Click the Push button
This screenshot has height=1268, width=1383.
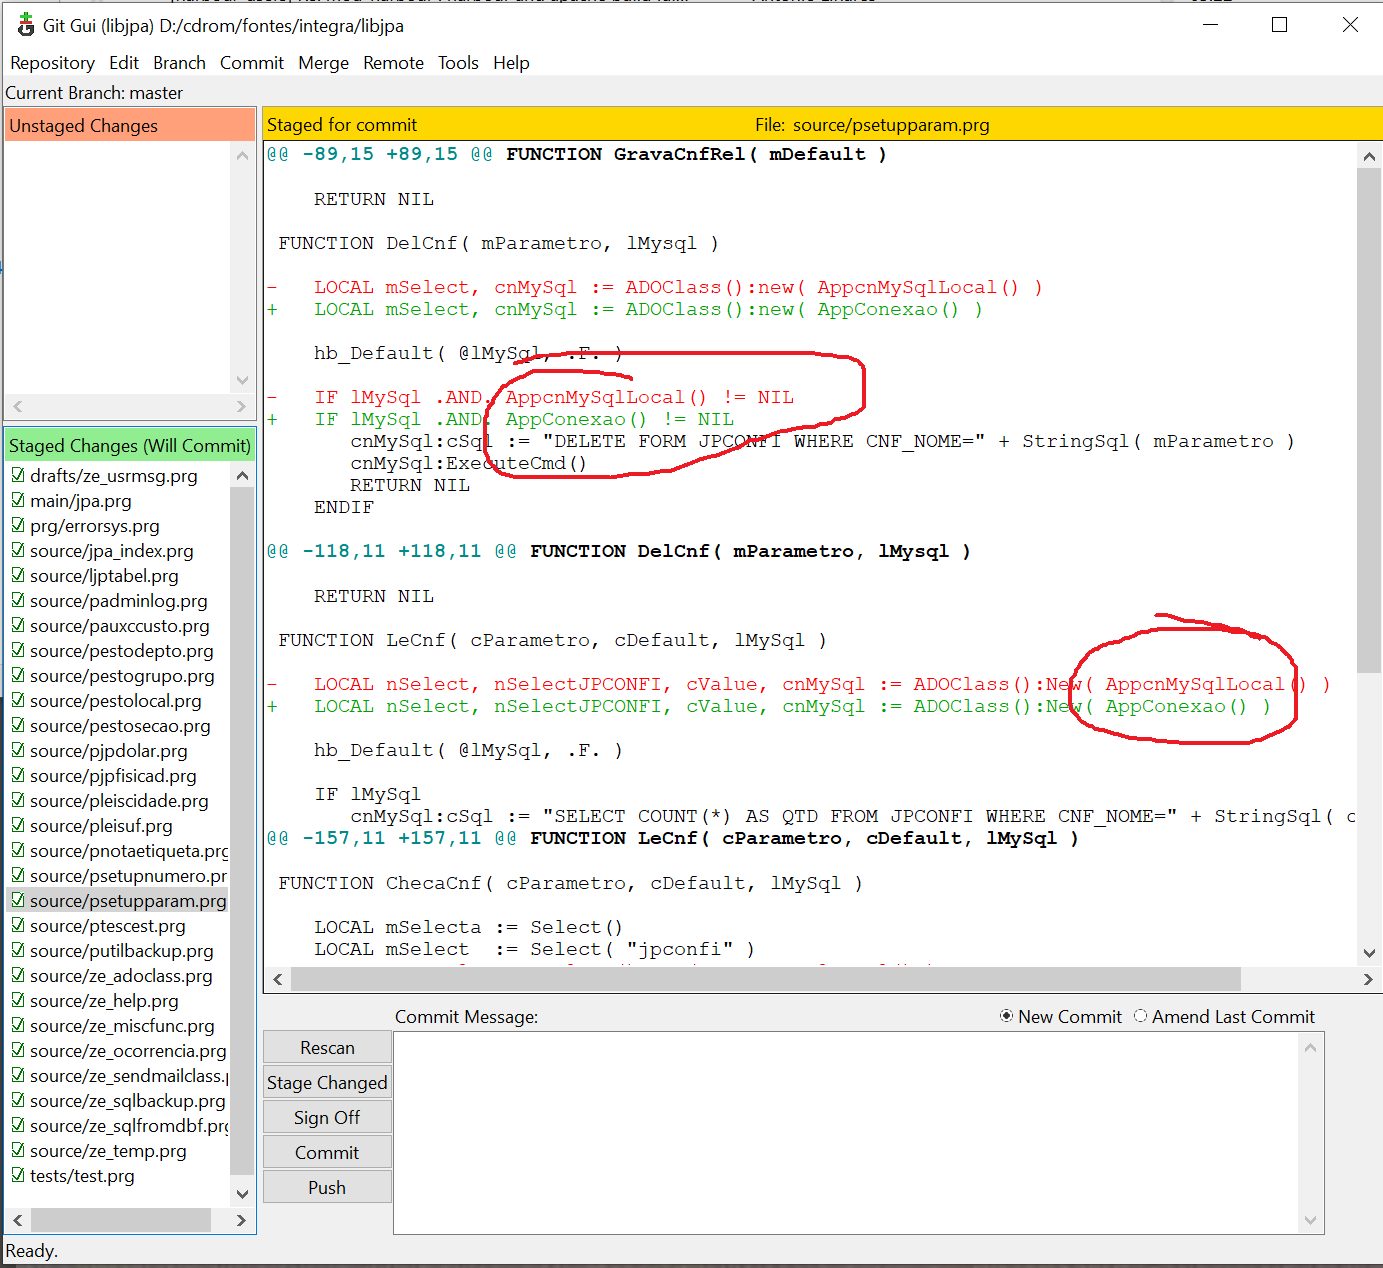pos(327,1187)
